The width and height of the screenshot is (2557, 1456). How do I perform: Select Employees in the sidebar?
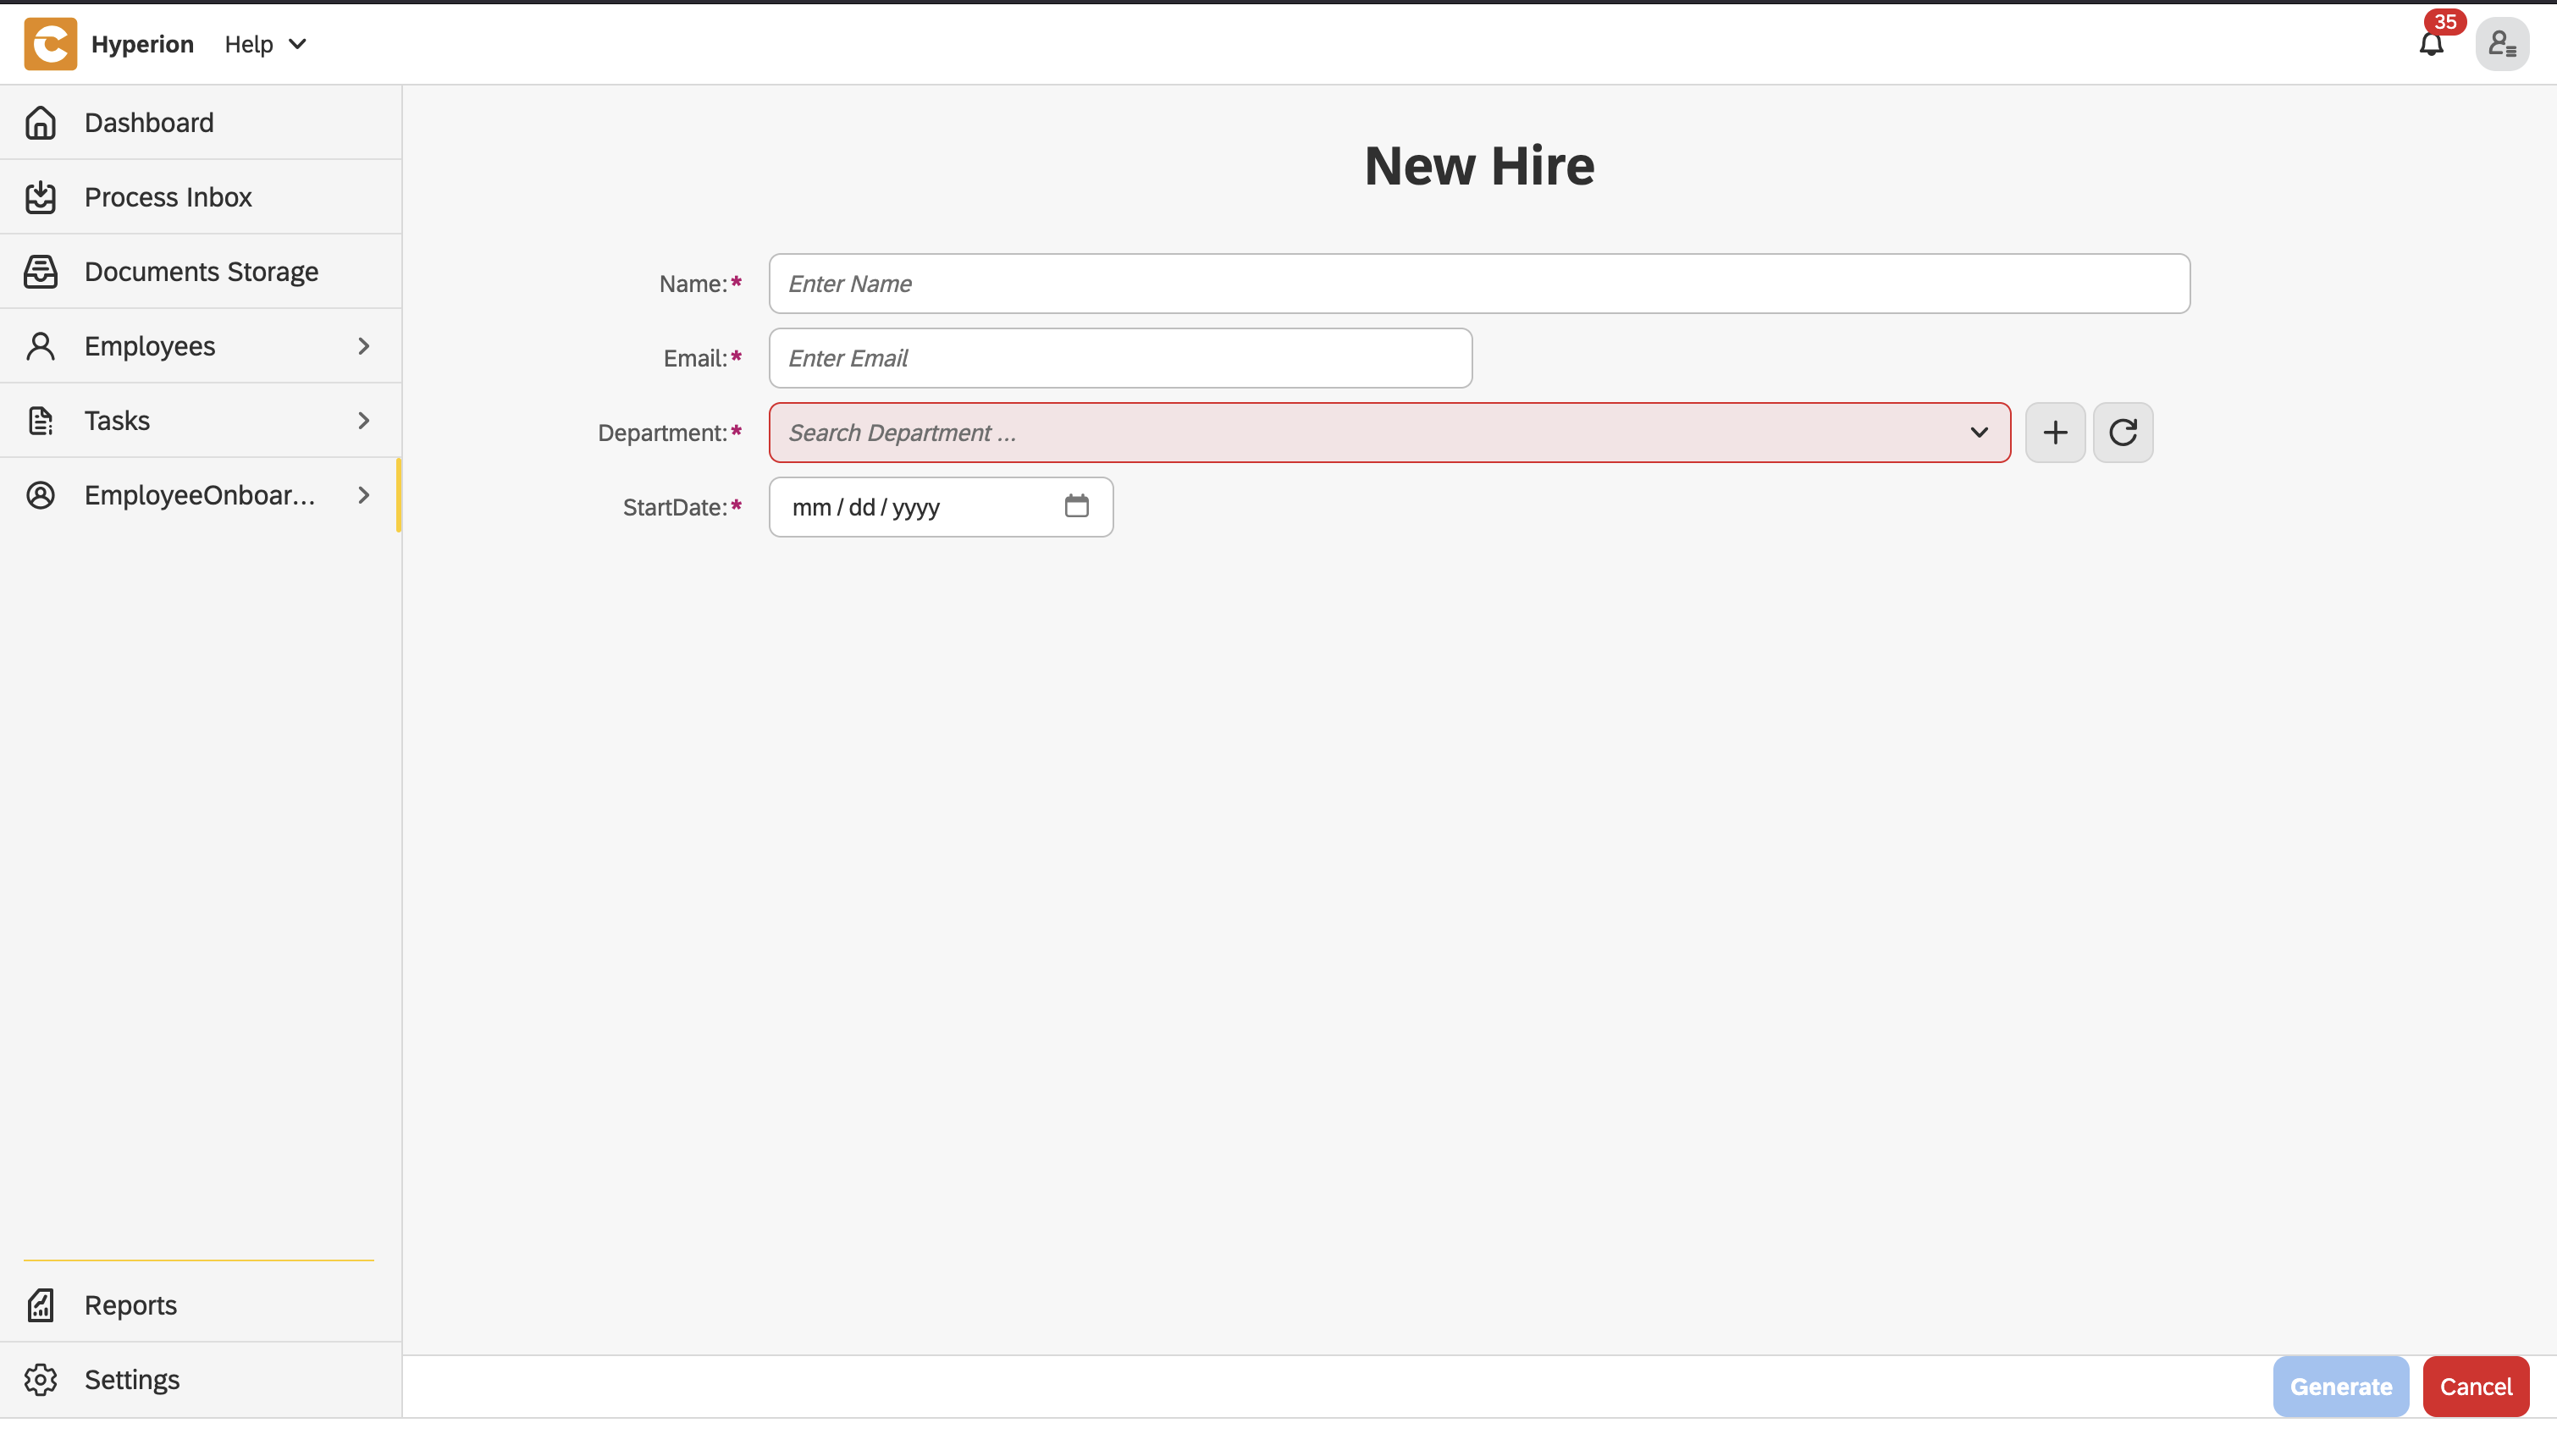[x=200, y=346]
